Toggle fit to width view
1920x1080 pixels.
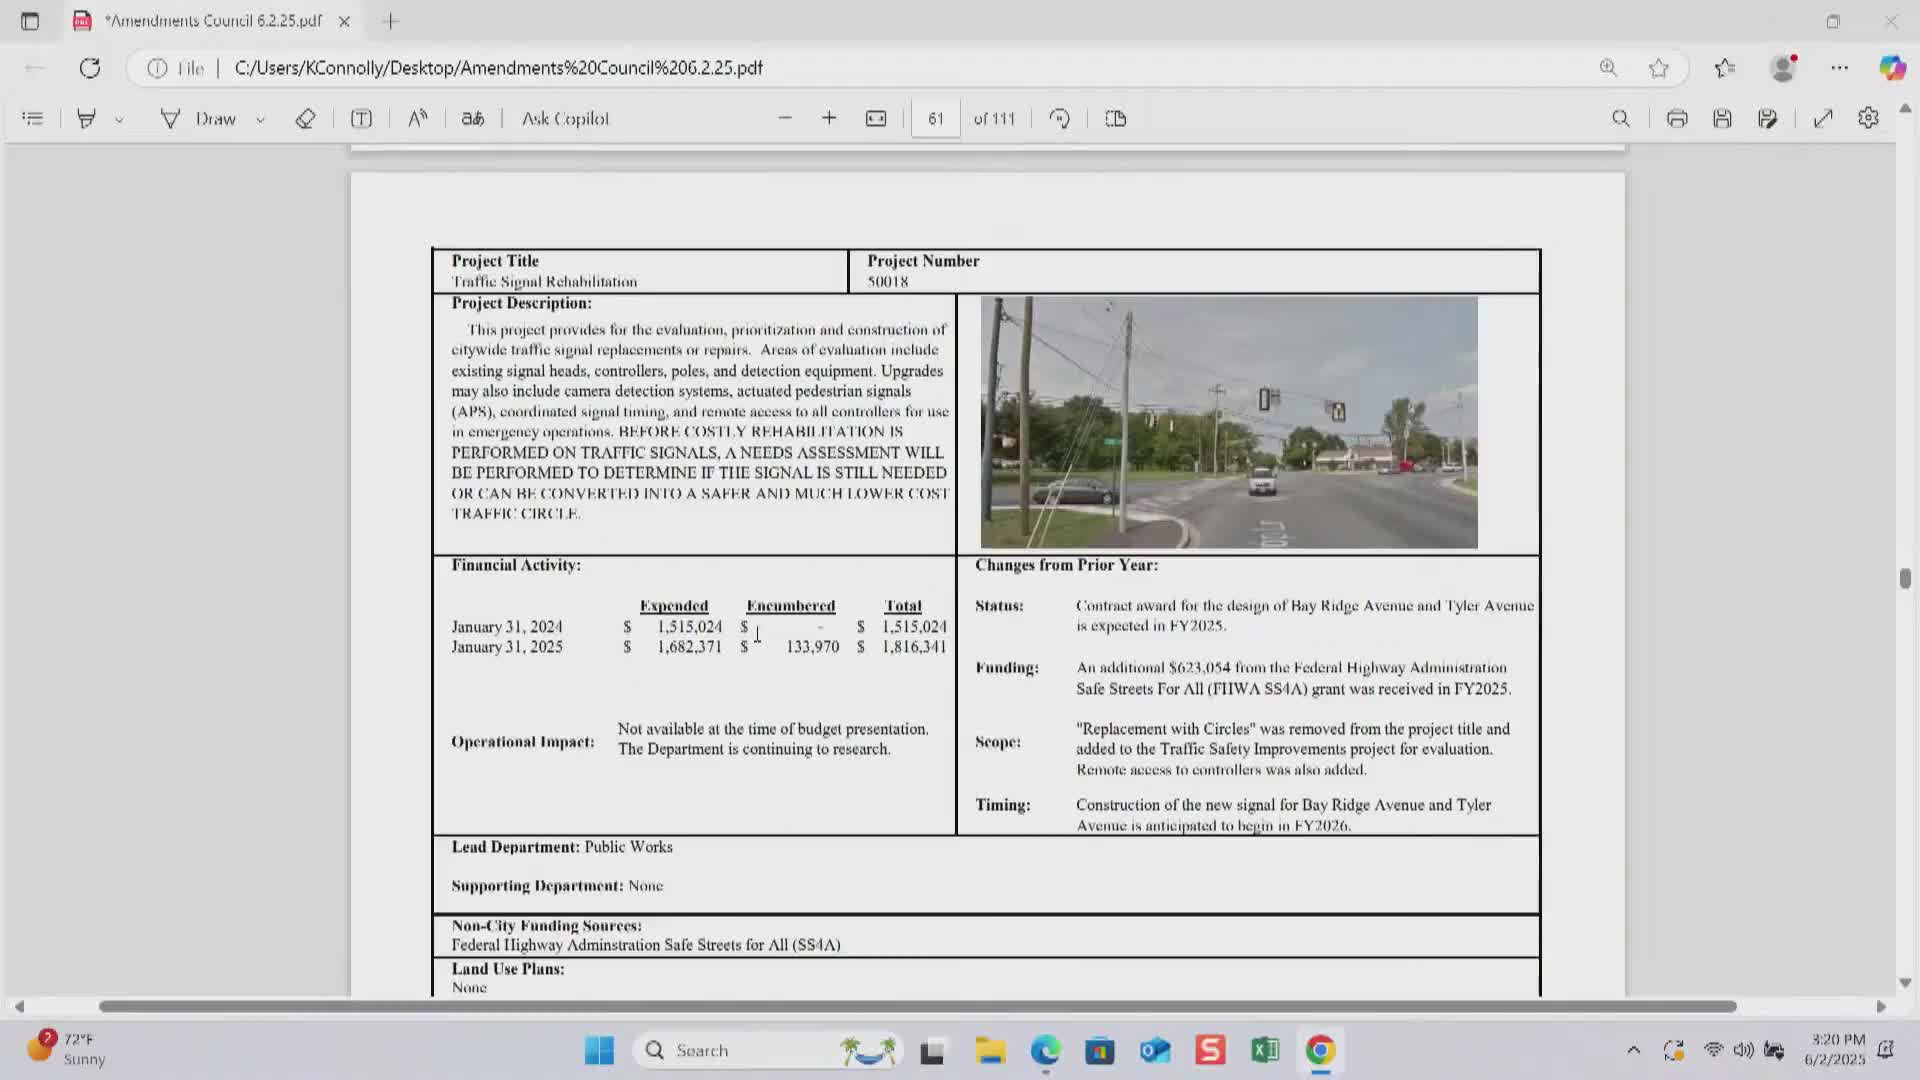pos(876,119)
